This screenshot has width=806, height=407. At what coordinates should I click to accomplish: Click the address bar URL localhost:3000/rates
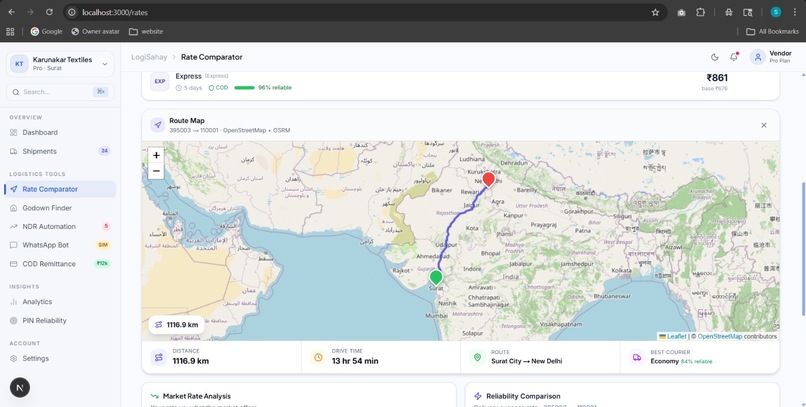coord(115,12)
